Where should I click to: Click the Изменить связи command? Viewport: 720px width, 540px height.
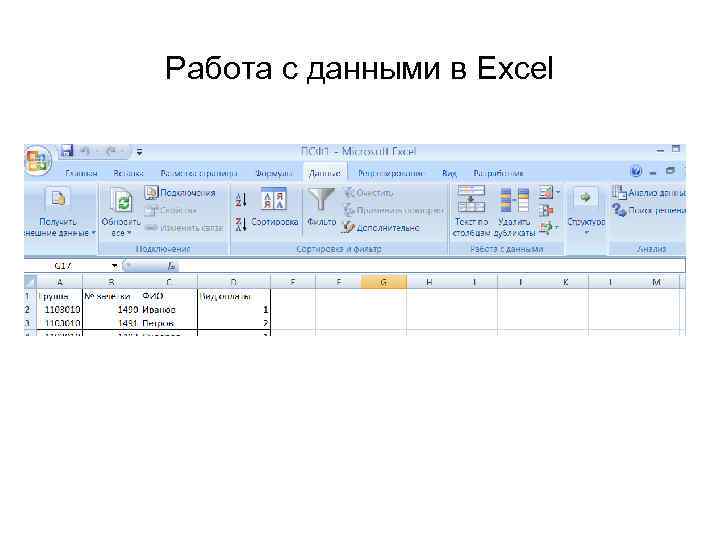coord(184,228)
